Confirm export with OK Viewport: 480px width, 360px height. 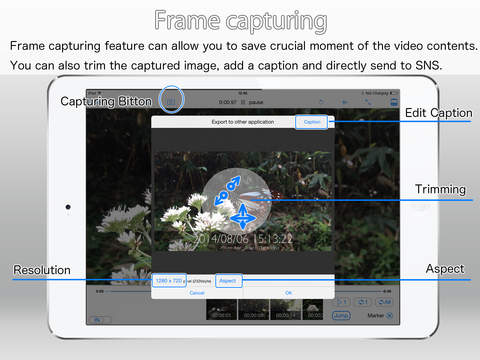288,293
